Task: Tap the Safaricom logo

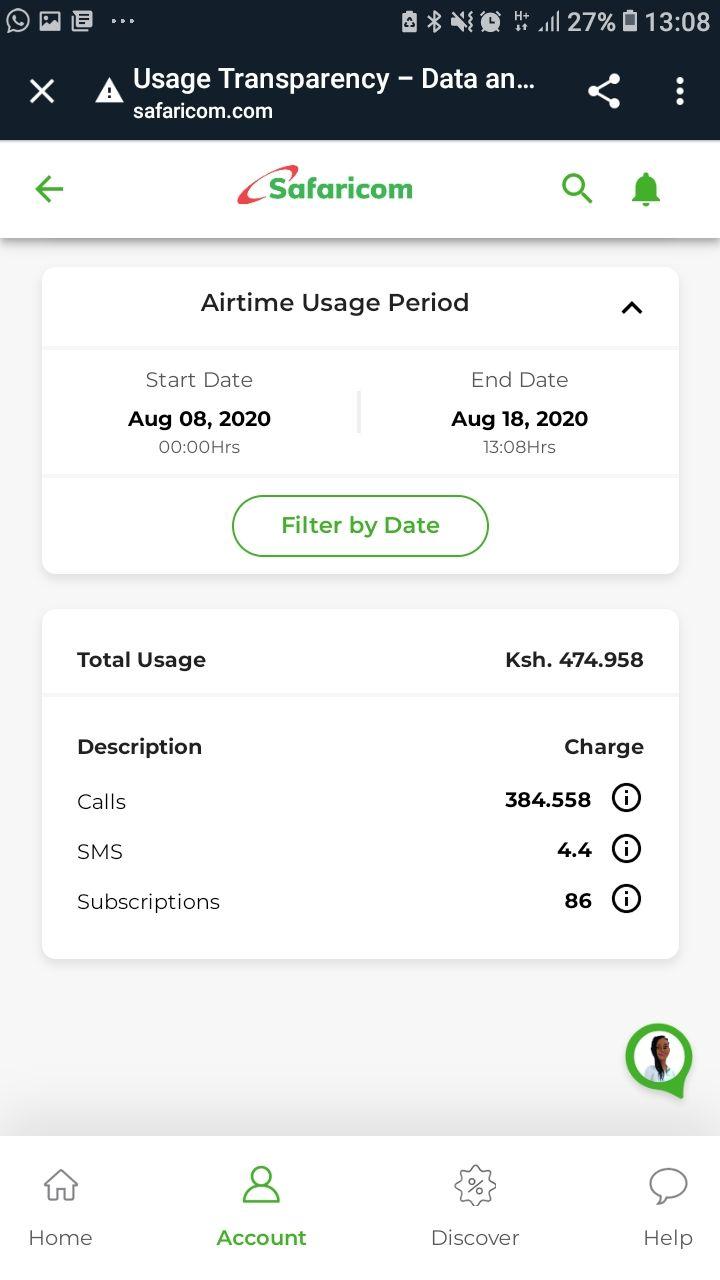Action: 325,187
